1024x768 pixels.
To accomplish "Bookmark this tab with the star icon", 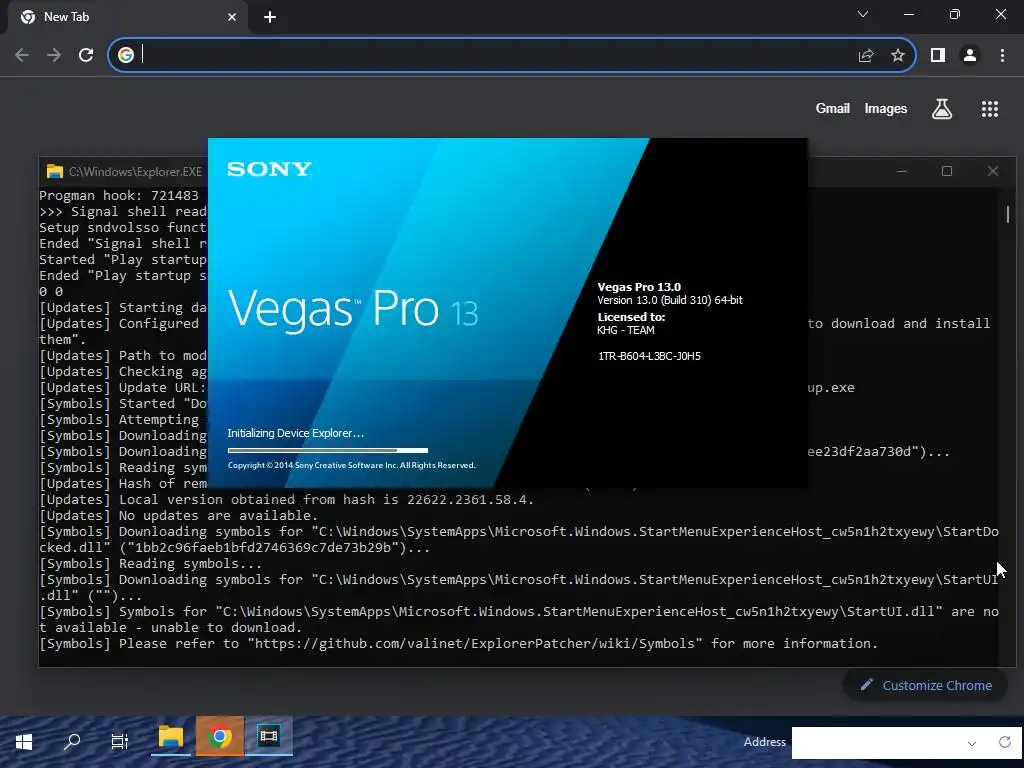I will (898, 56).
